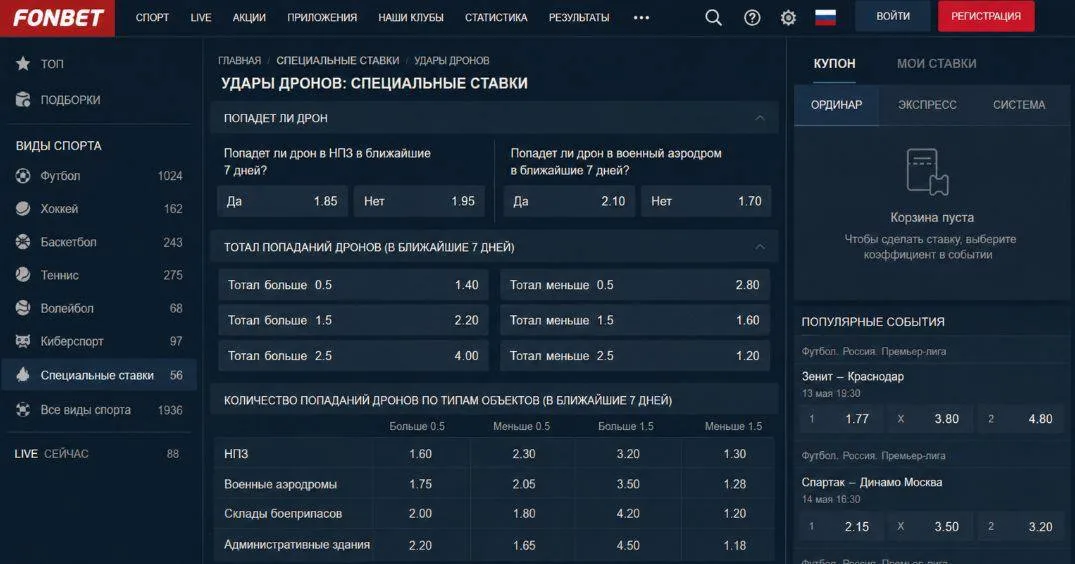Bet Да 1.85 on НПЗ strike

pyautogui.click(x=282, y=201)
